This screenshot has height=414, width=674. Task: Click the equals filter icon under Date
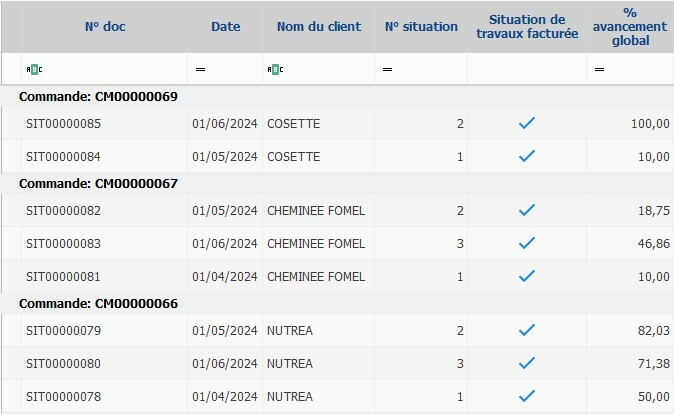tap(200, 69)
